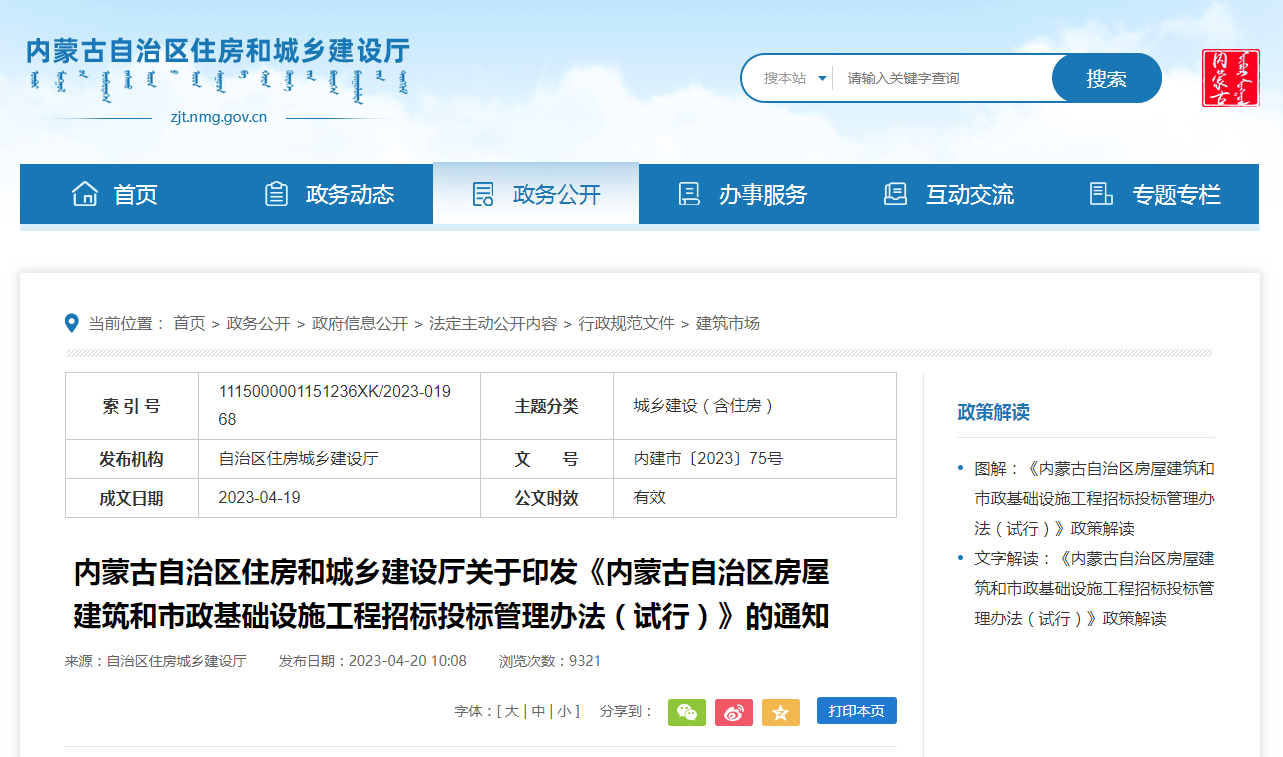This screenshot has height=757, width=1283.
Task: Open the 互动交流 navigation menu
Action: click(949, 194)
